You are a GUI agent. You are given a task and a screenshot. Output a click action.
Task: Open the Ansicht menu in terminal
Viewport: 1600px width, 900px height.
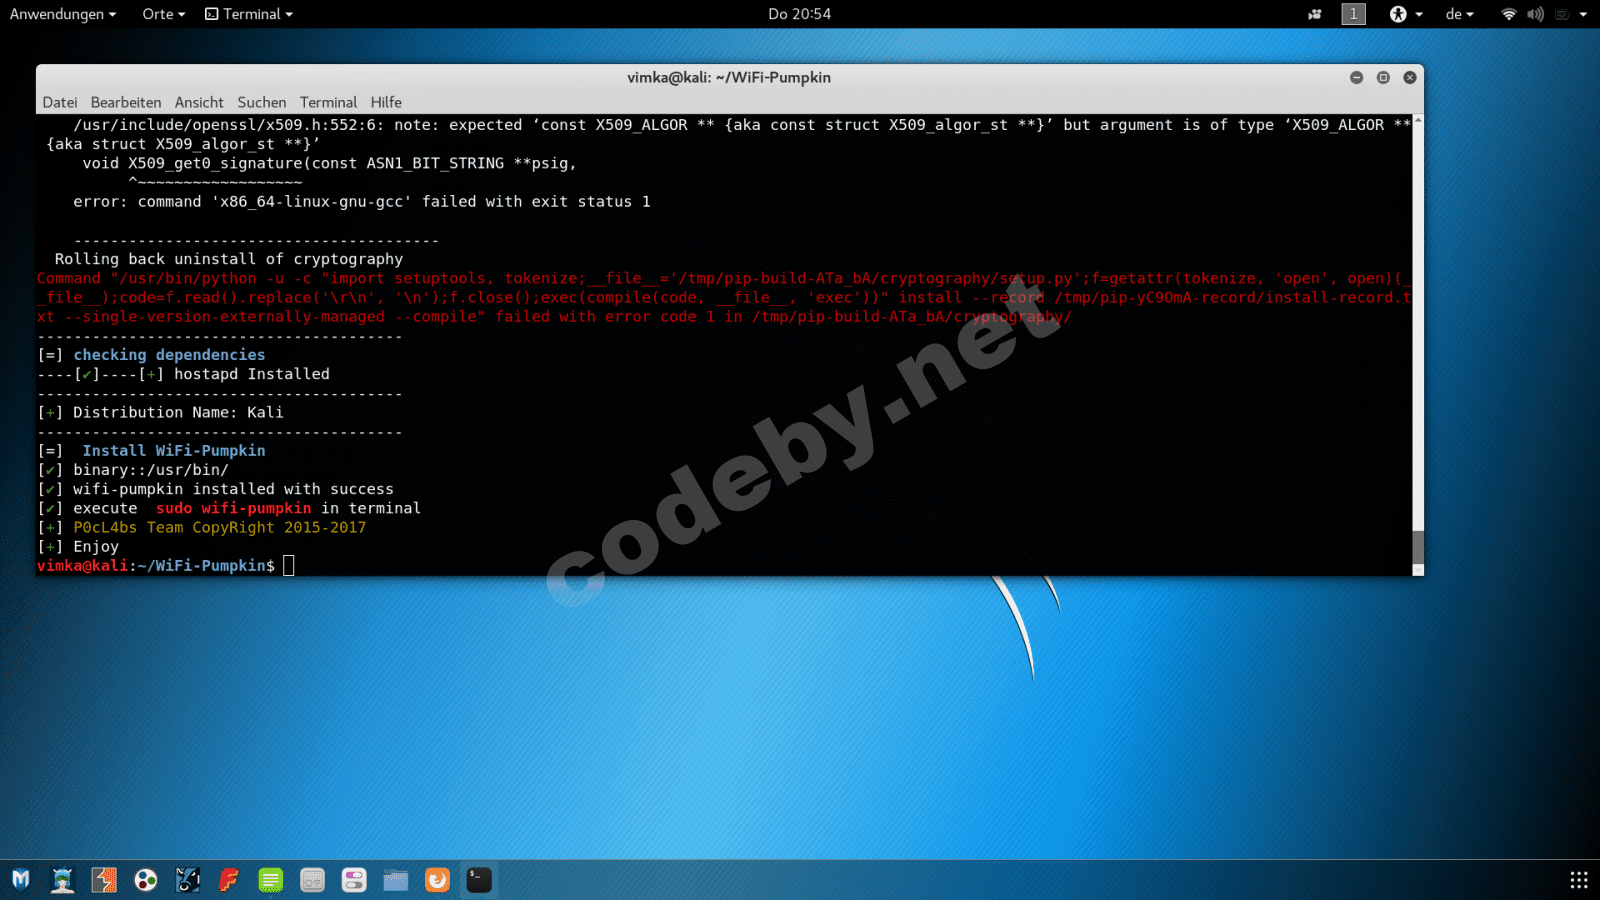click(x=199, y=102)
